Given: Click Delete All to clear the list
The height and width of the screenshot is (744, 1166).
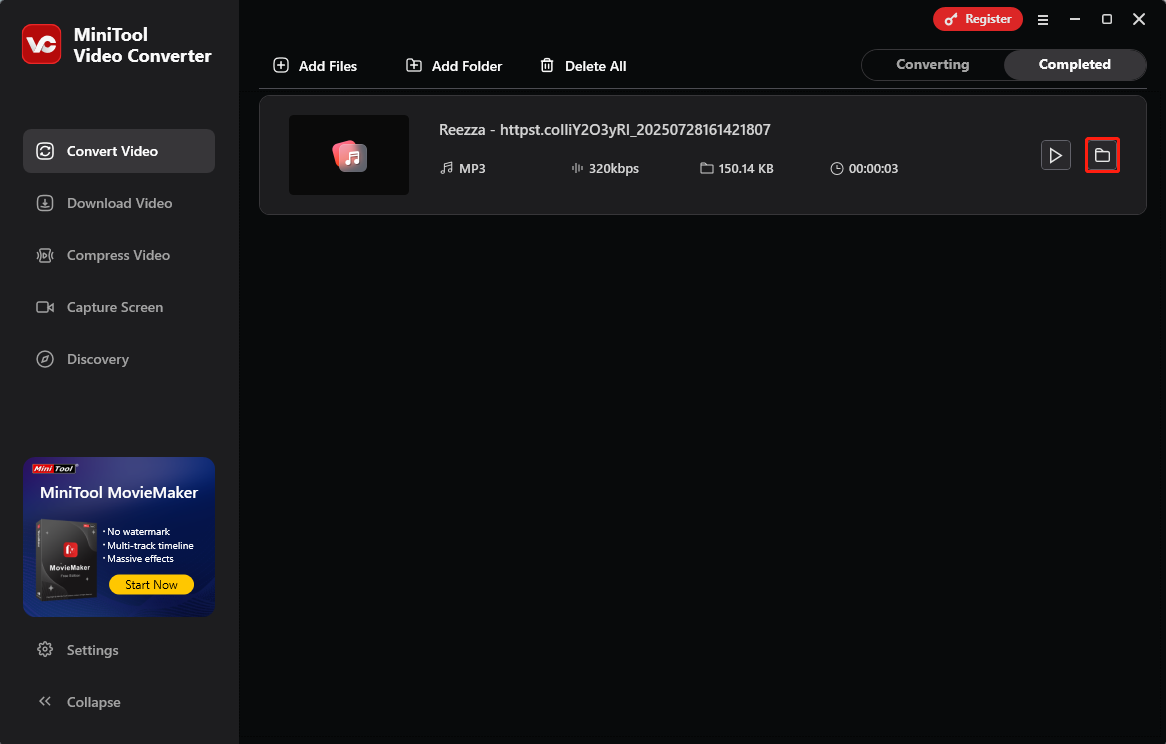Looking at the screenshot, I should coord(583,65).
